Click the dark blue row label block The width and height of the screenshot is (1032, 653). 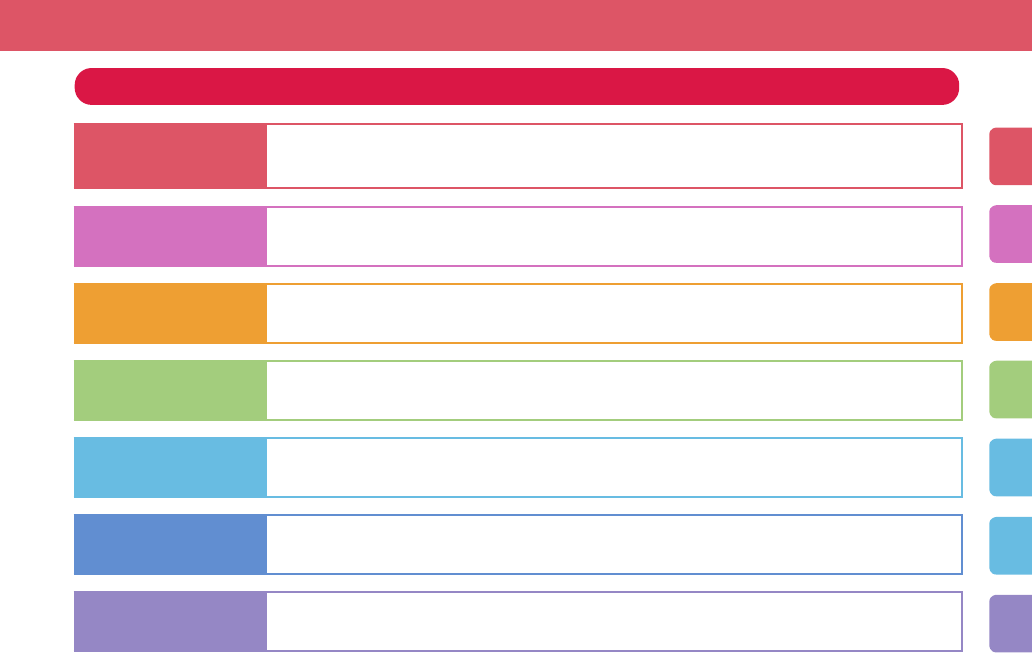(x=170, y=544)
